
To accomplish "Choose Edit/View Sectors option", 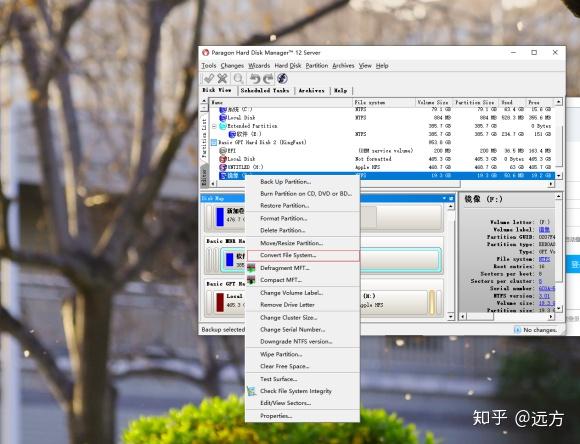I will tap(302, 403).
